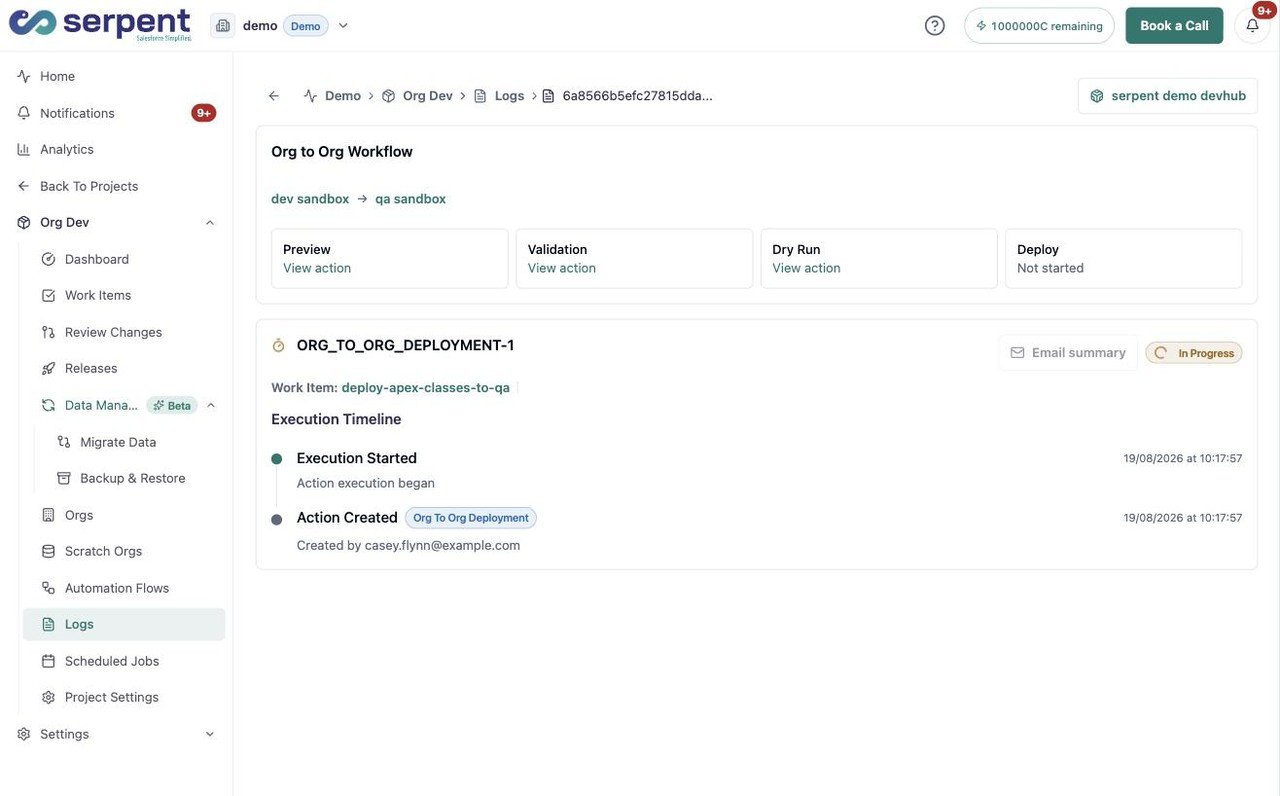Screen dimensions: 1280x796
Task: Click the In Progress status badge
Action: coord(1194,353)
